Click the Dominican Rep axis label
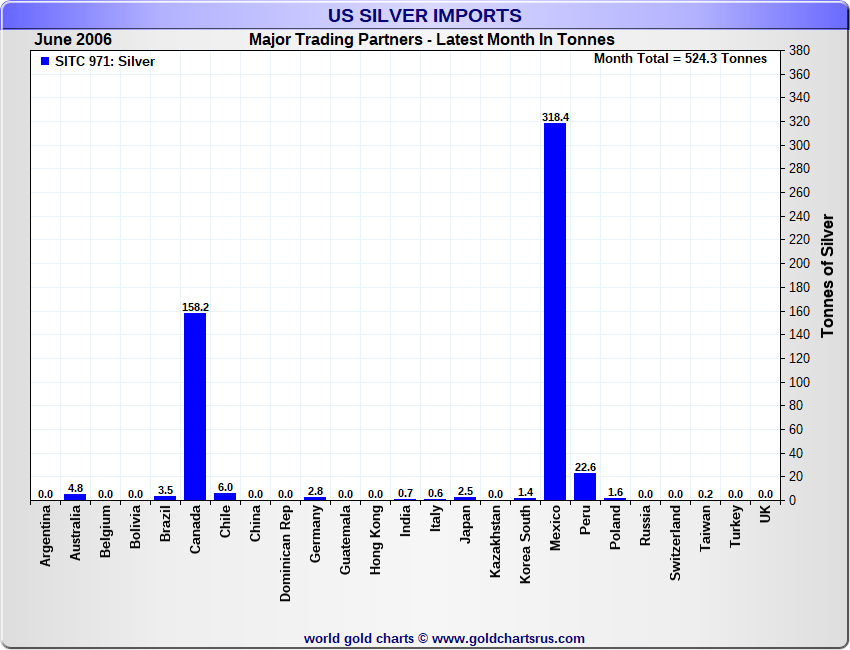 click(285, 553)
